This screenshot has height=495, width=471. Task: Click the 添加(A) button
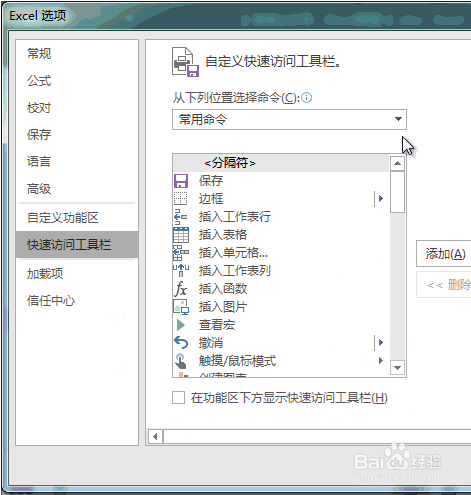(444, 254)
